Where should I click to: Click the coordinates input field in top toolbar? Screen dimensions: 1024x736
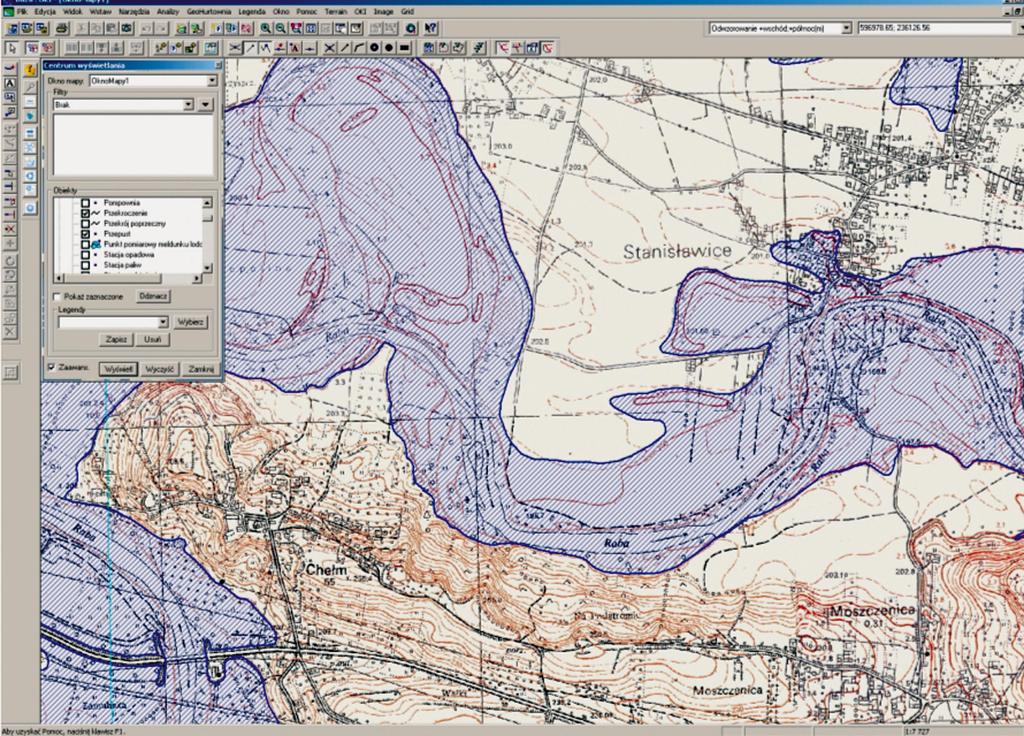[x=936, y=28]
